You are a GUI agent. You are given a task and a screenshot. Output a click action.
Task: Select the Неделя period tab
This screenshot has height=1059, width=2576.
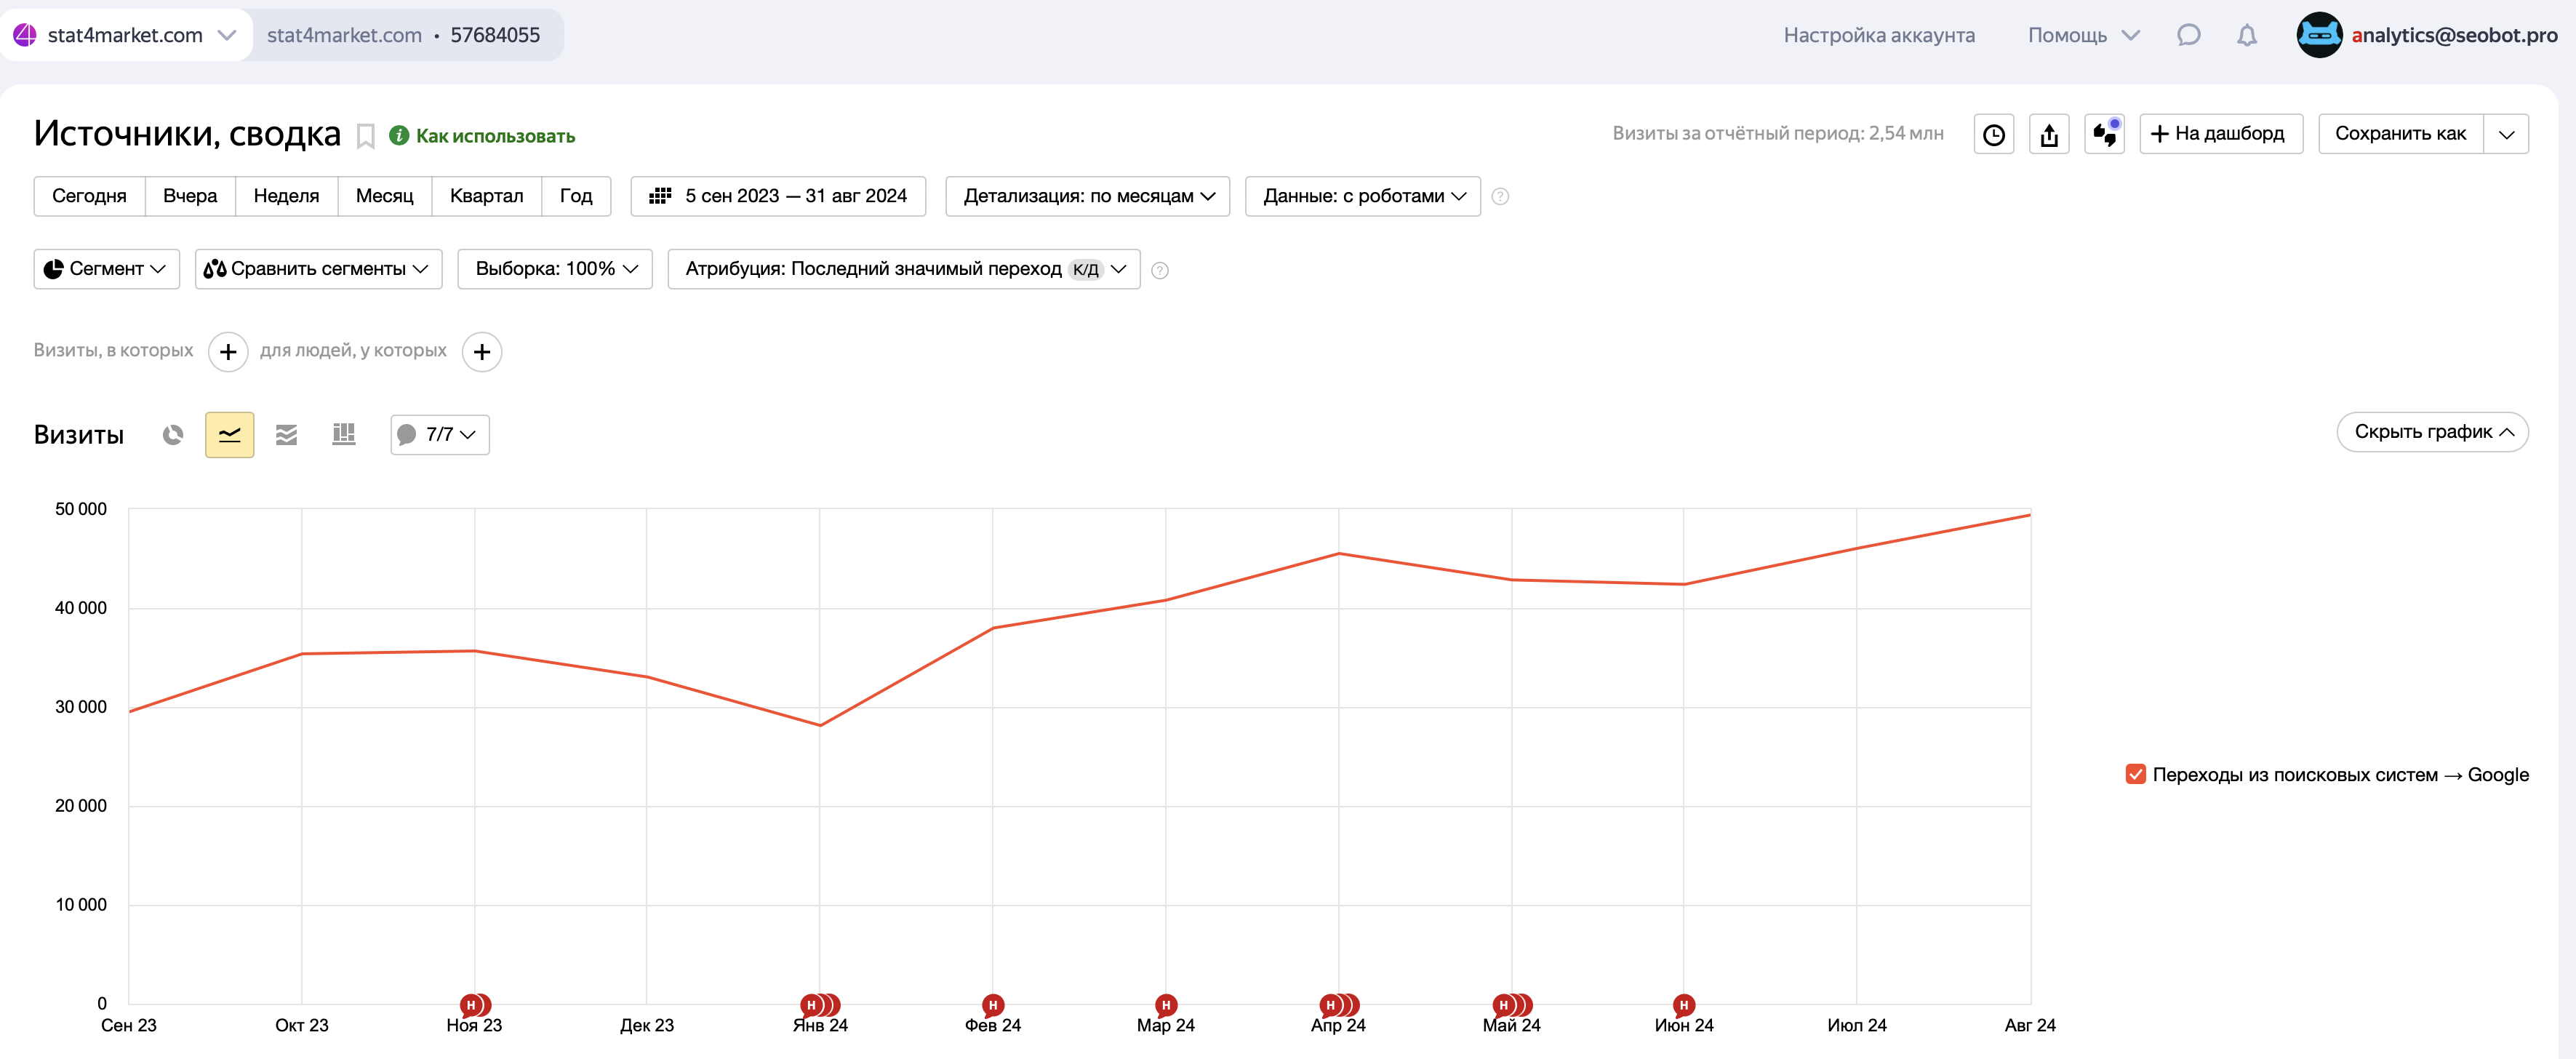tap(286, 196)
